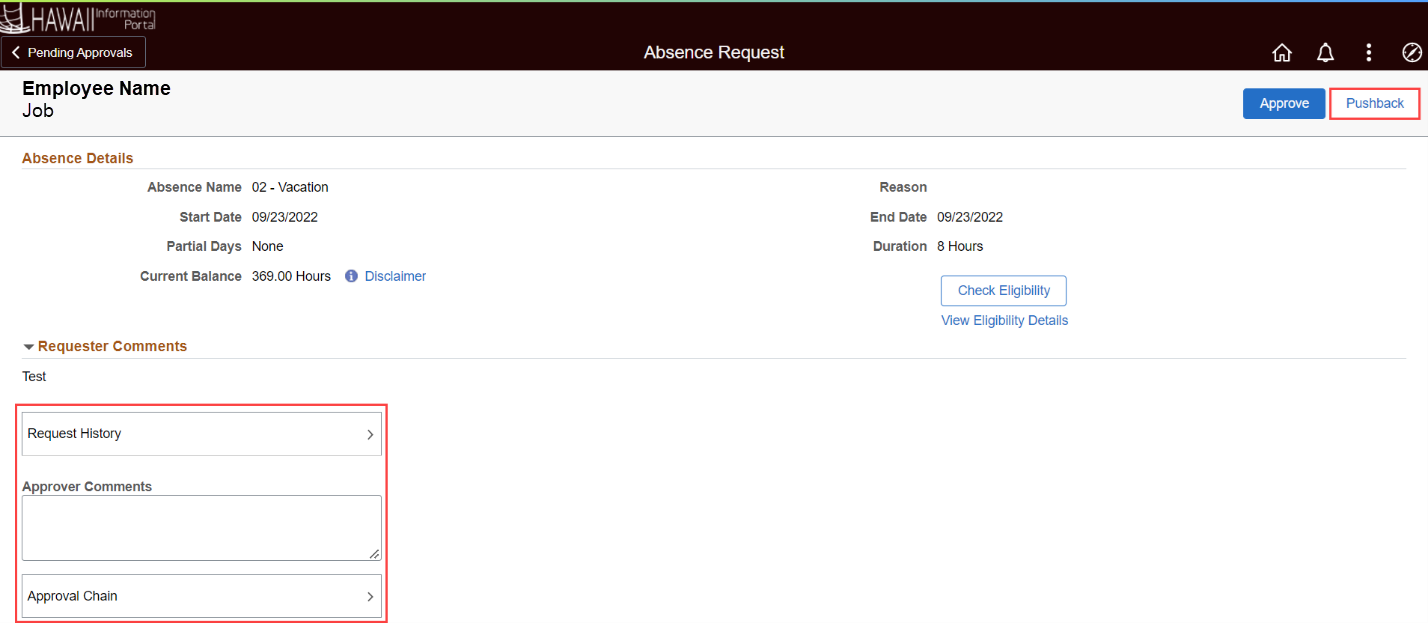Open the NavBar compass icon
Image resolution: width=1428 pixels, height=623 pixels.
click(x=1411, y=53)
